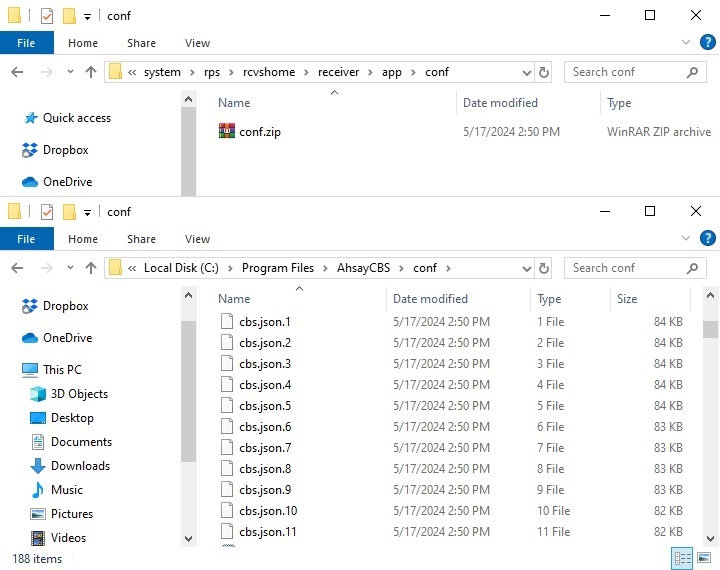Open Music note icon in sidebar

(38, 490)
